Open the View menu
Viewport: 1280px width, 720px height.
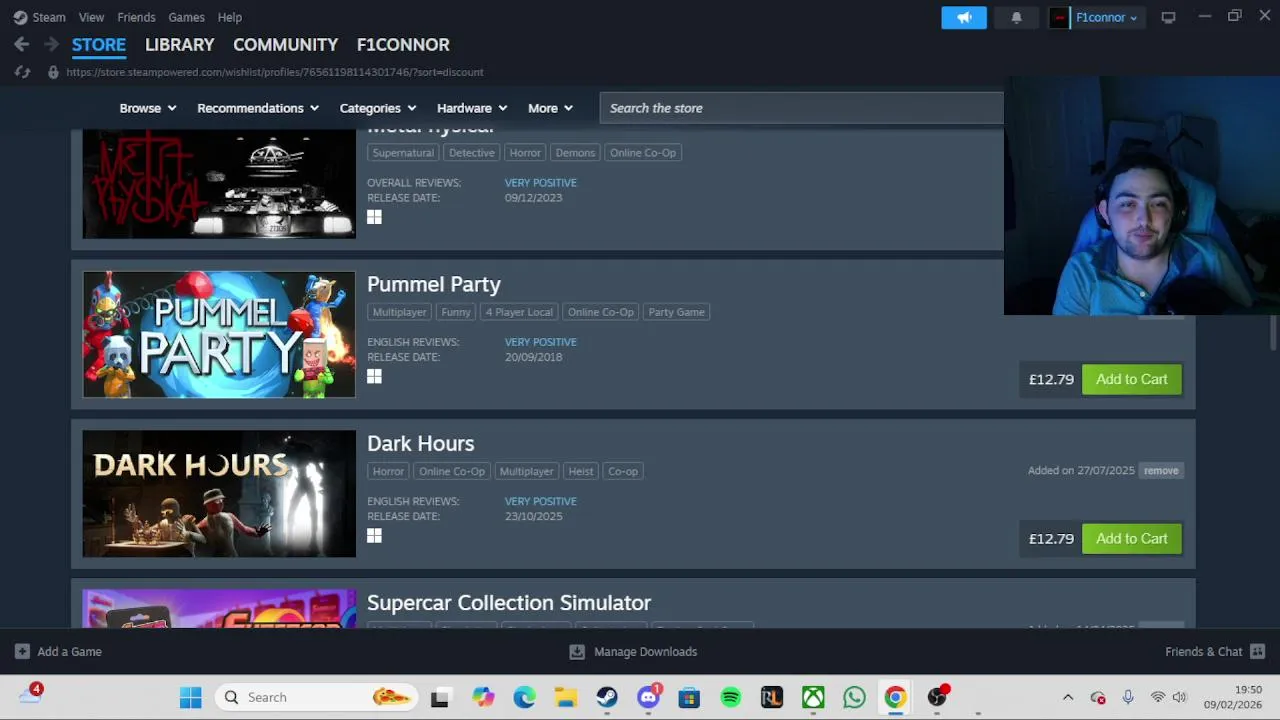[91, 17]
